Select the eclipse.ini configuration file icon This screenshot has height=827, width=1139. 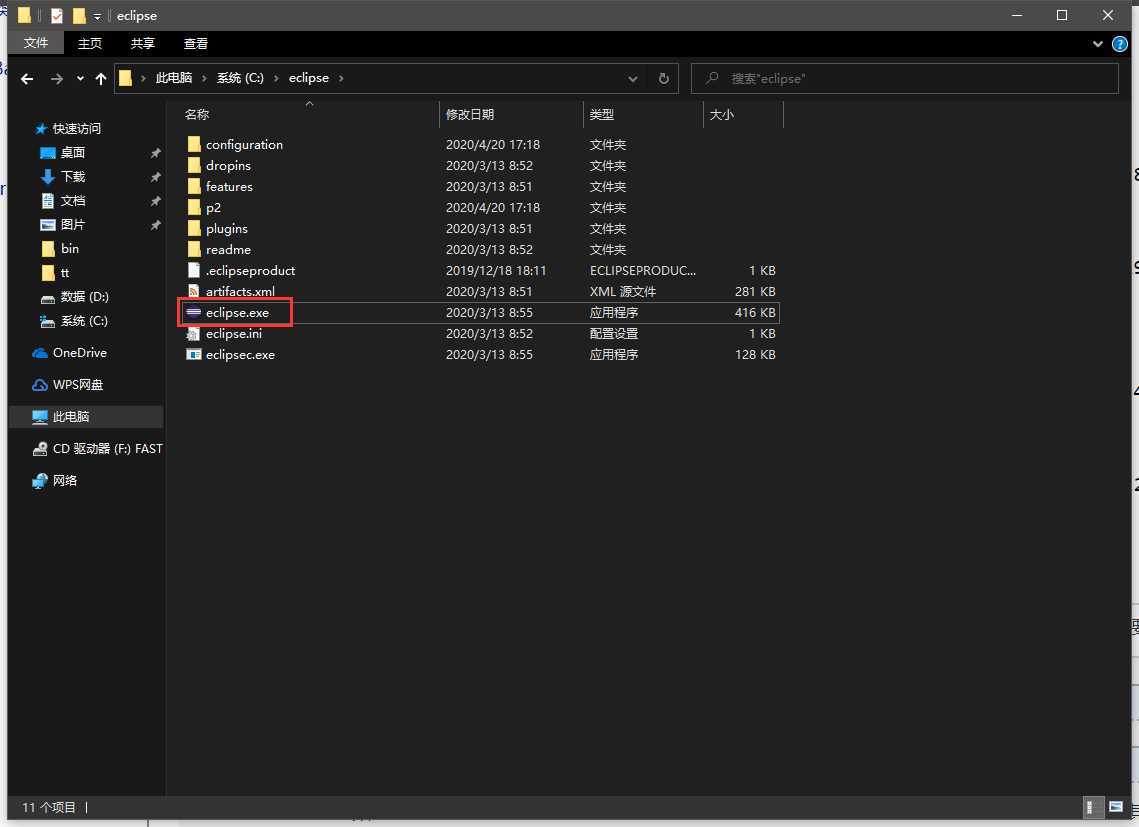point(193,334)
